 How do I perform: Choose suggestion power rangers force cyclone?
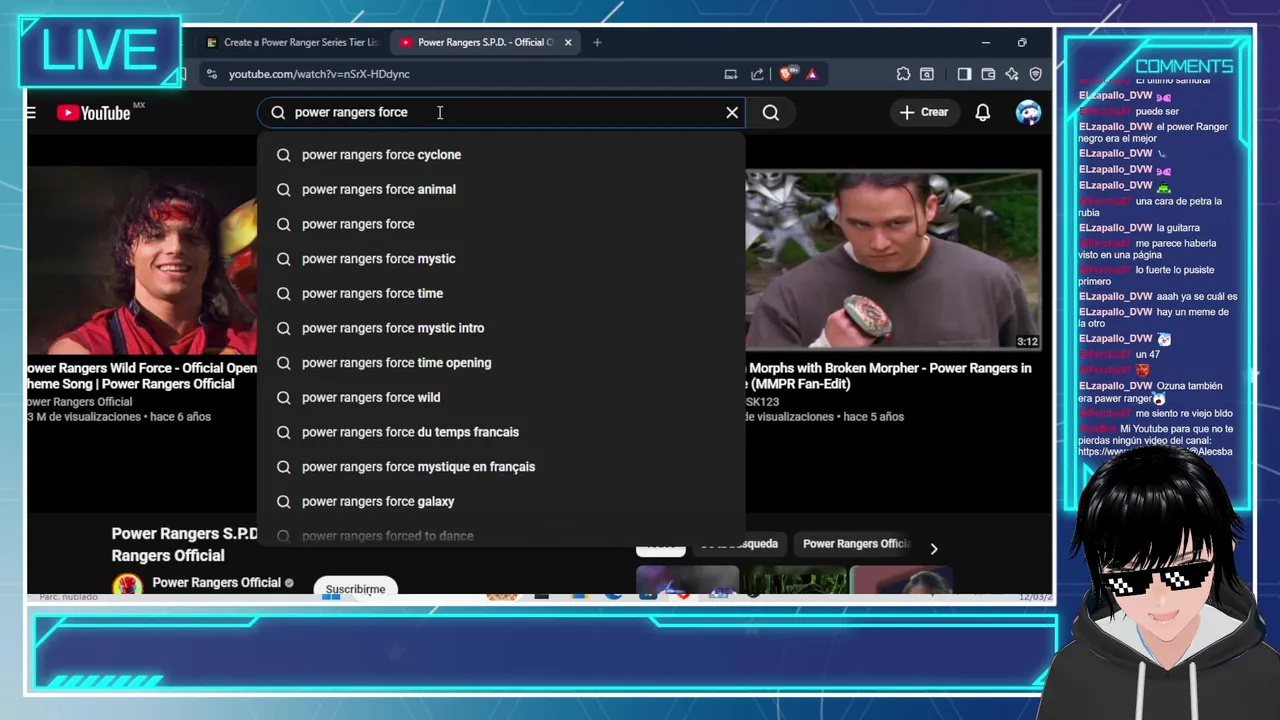[x=501, y=155]
